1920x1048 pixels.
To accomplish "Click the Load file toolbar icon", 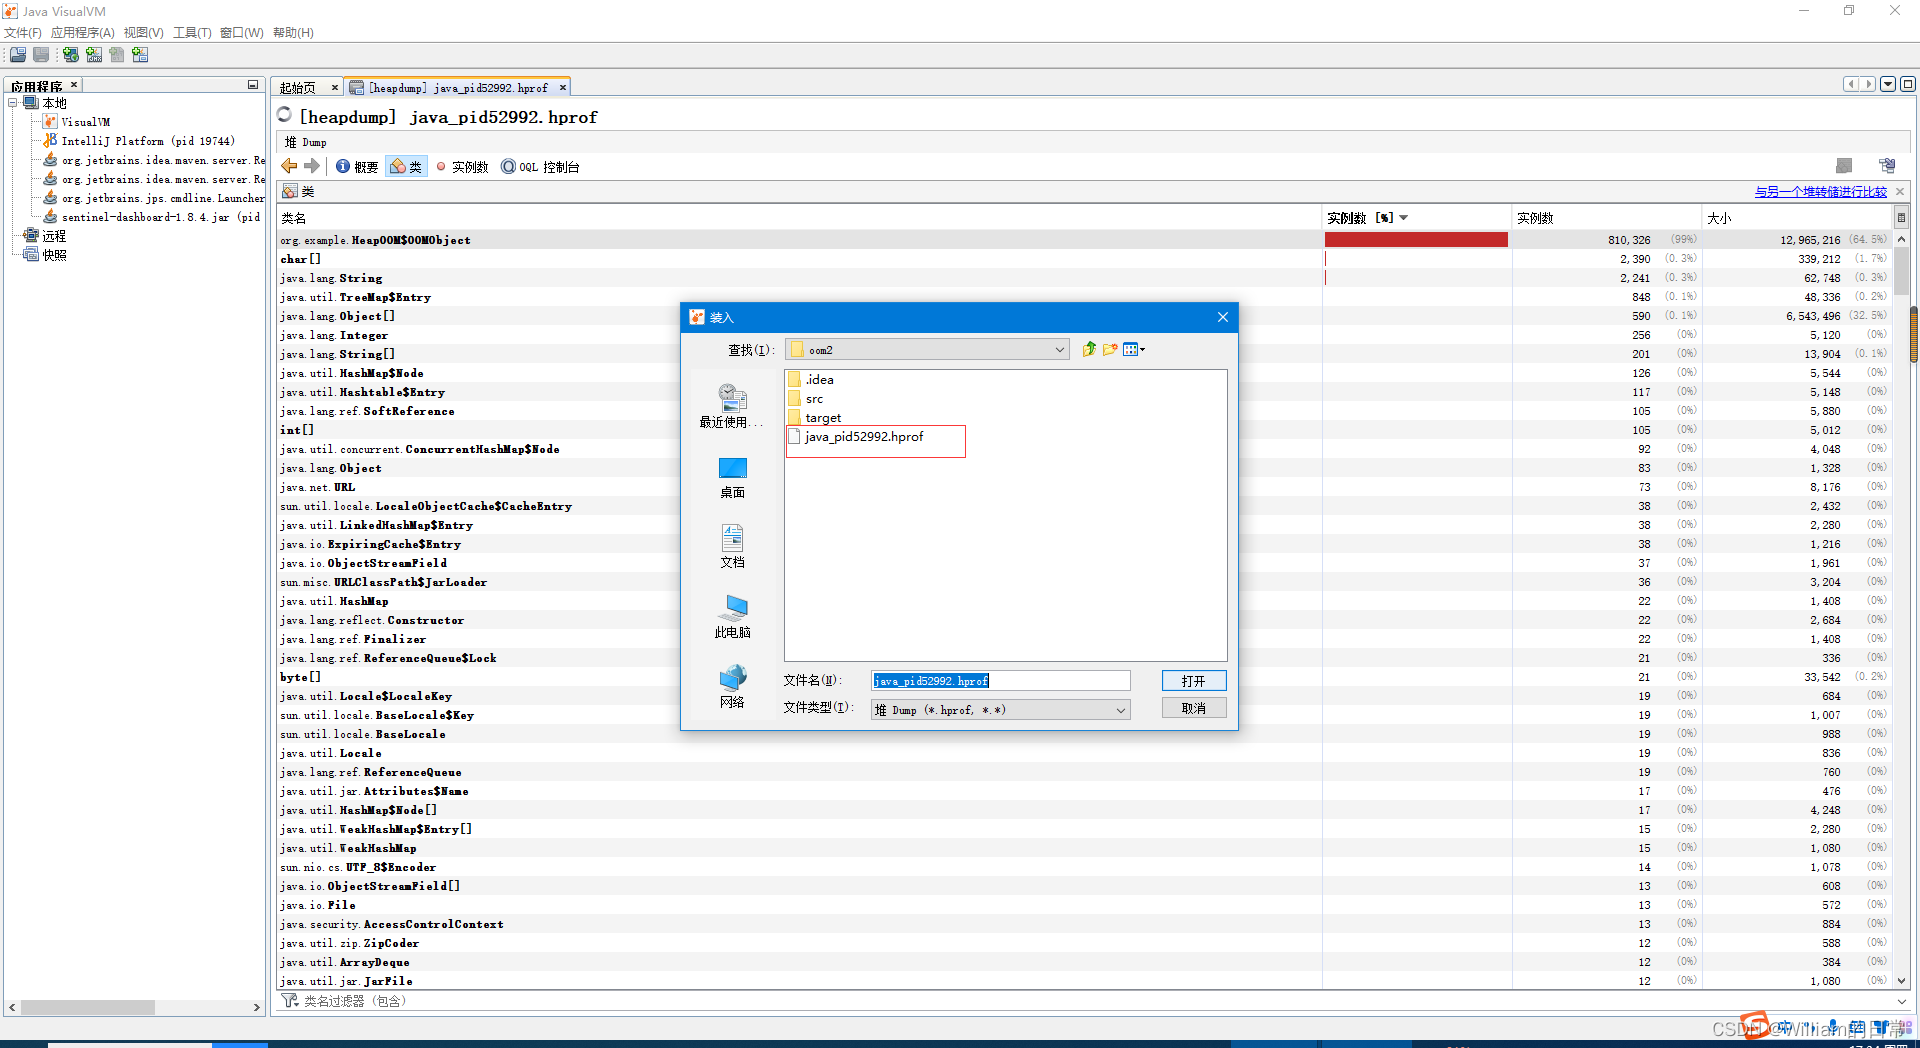I will [18, 54].
